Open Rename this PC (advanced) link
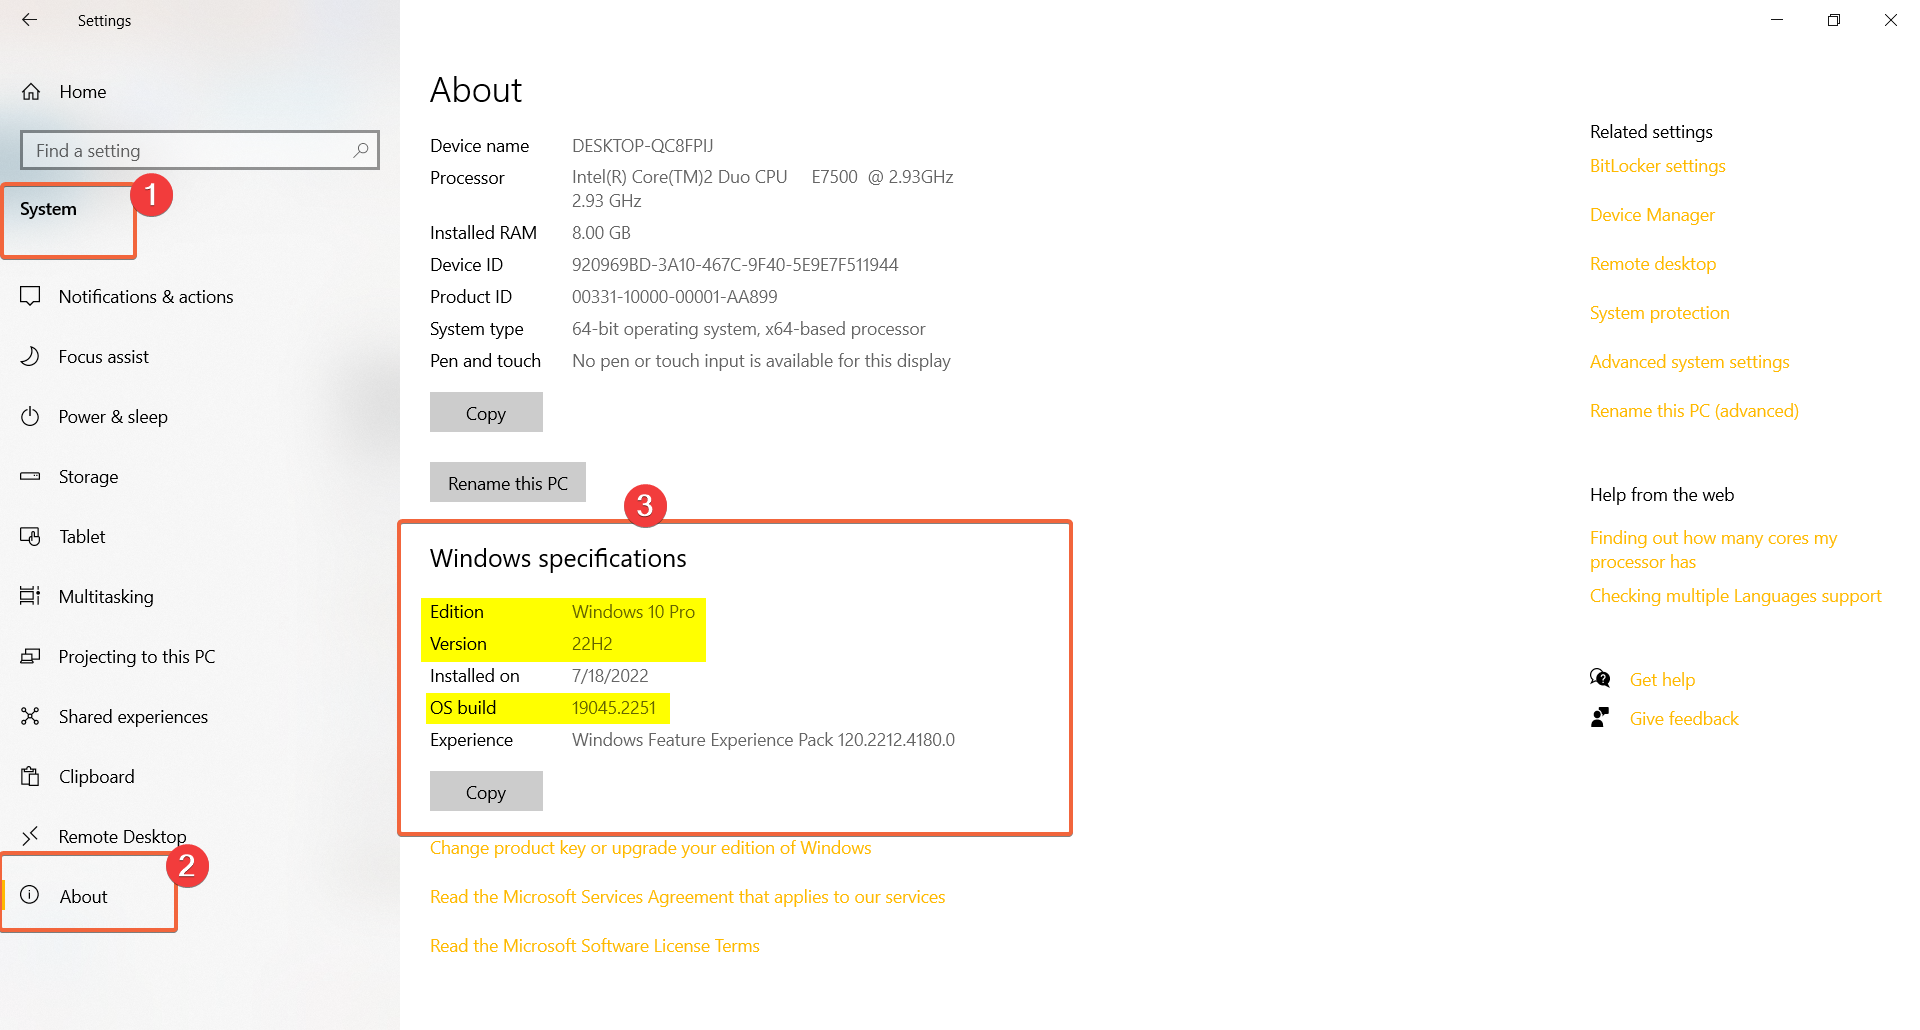Viewport: 1920px width, 1030px height. coord(1694,411)
